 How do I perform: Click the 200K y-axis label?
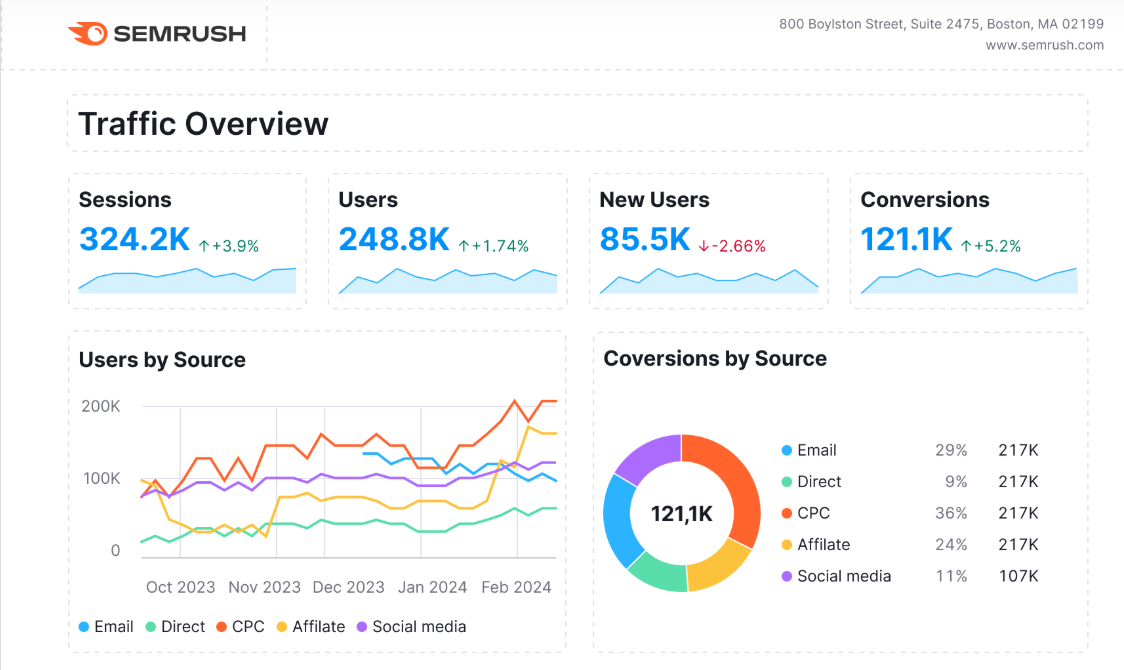click(x=100, y=406)
